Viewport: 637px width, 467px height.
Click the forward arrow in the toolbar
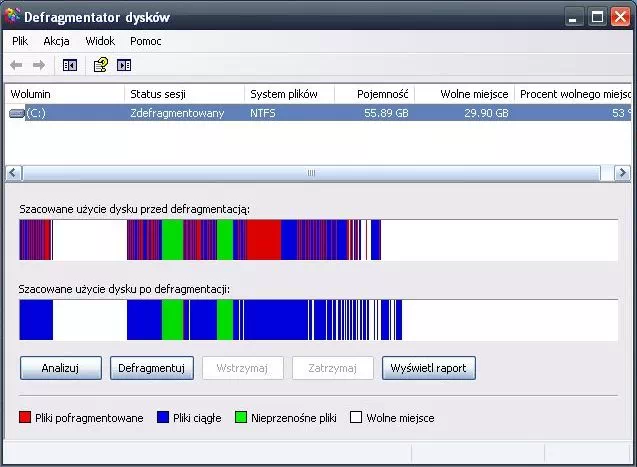click(x=39, y=65)
